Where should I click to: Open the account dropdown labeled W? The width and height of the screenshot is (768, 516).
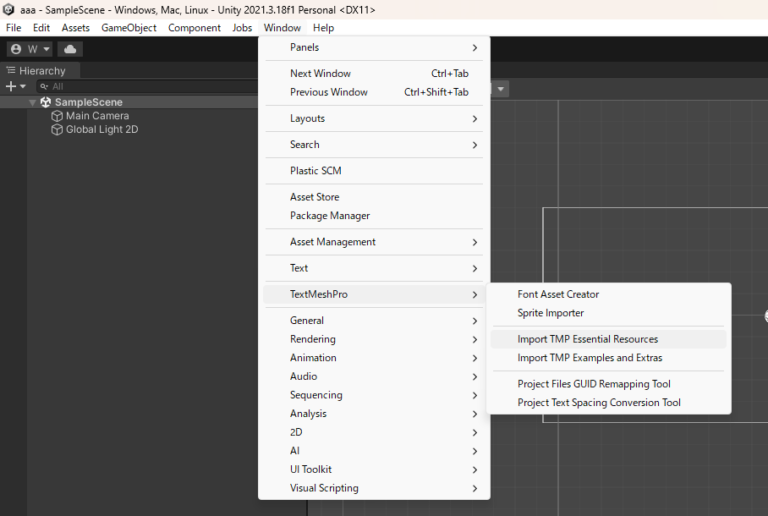(30, 49)
